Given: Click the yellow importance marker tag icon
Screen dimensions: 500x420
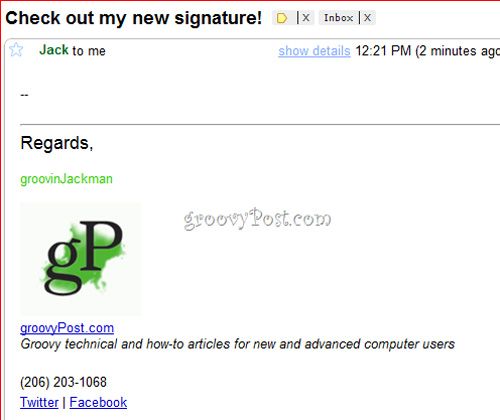Looking at the screenshot, I should tap(282, 18).
